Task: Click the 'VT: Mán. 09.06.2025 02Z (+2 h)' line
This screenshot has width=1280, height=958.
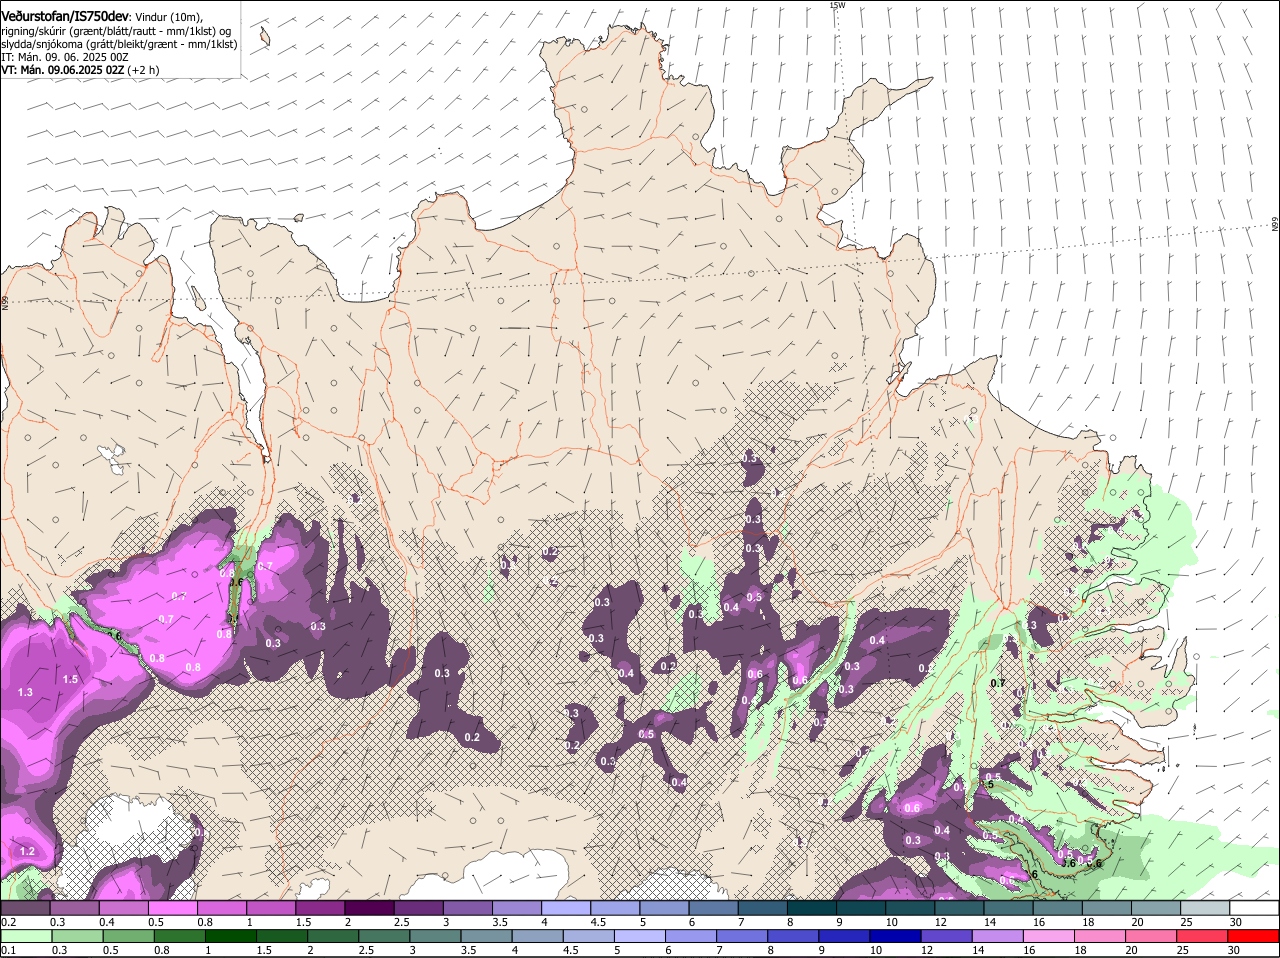Action: click(x=80, y=70)
